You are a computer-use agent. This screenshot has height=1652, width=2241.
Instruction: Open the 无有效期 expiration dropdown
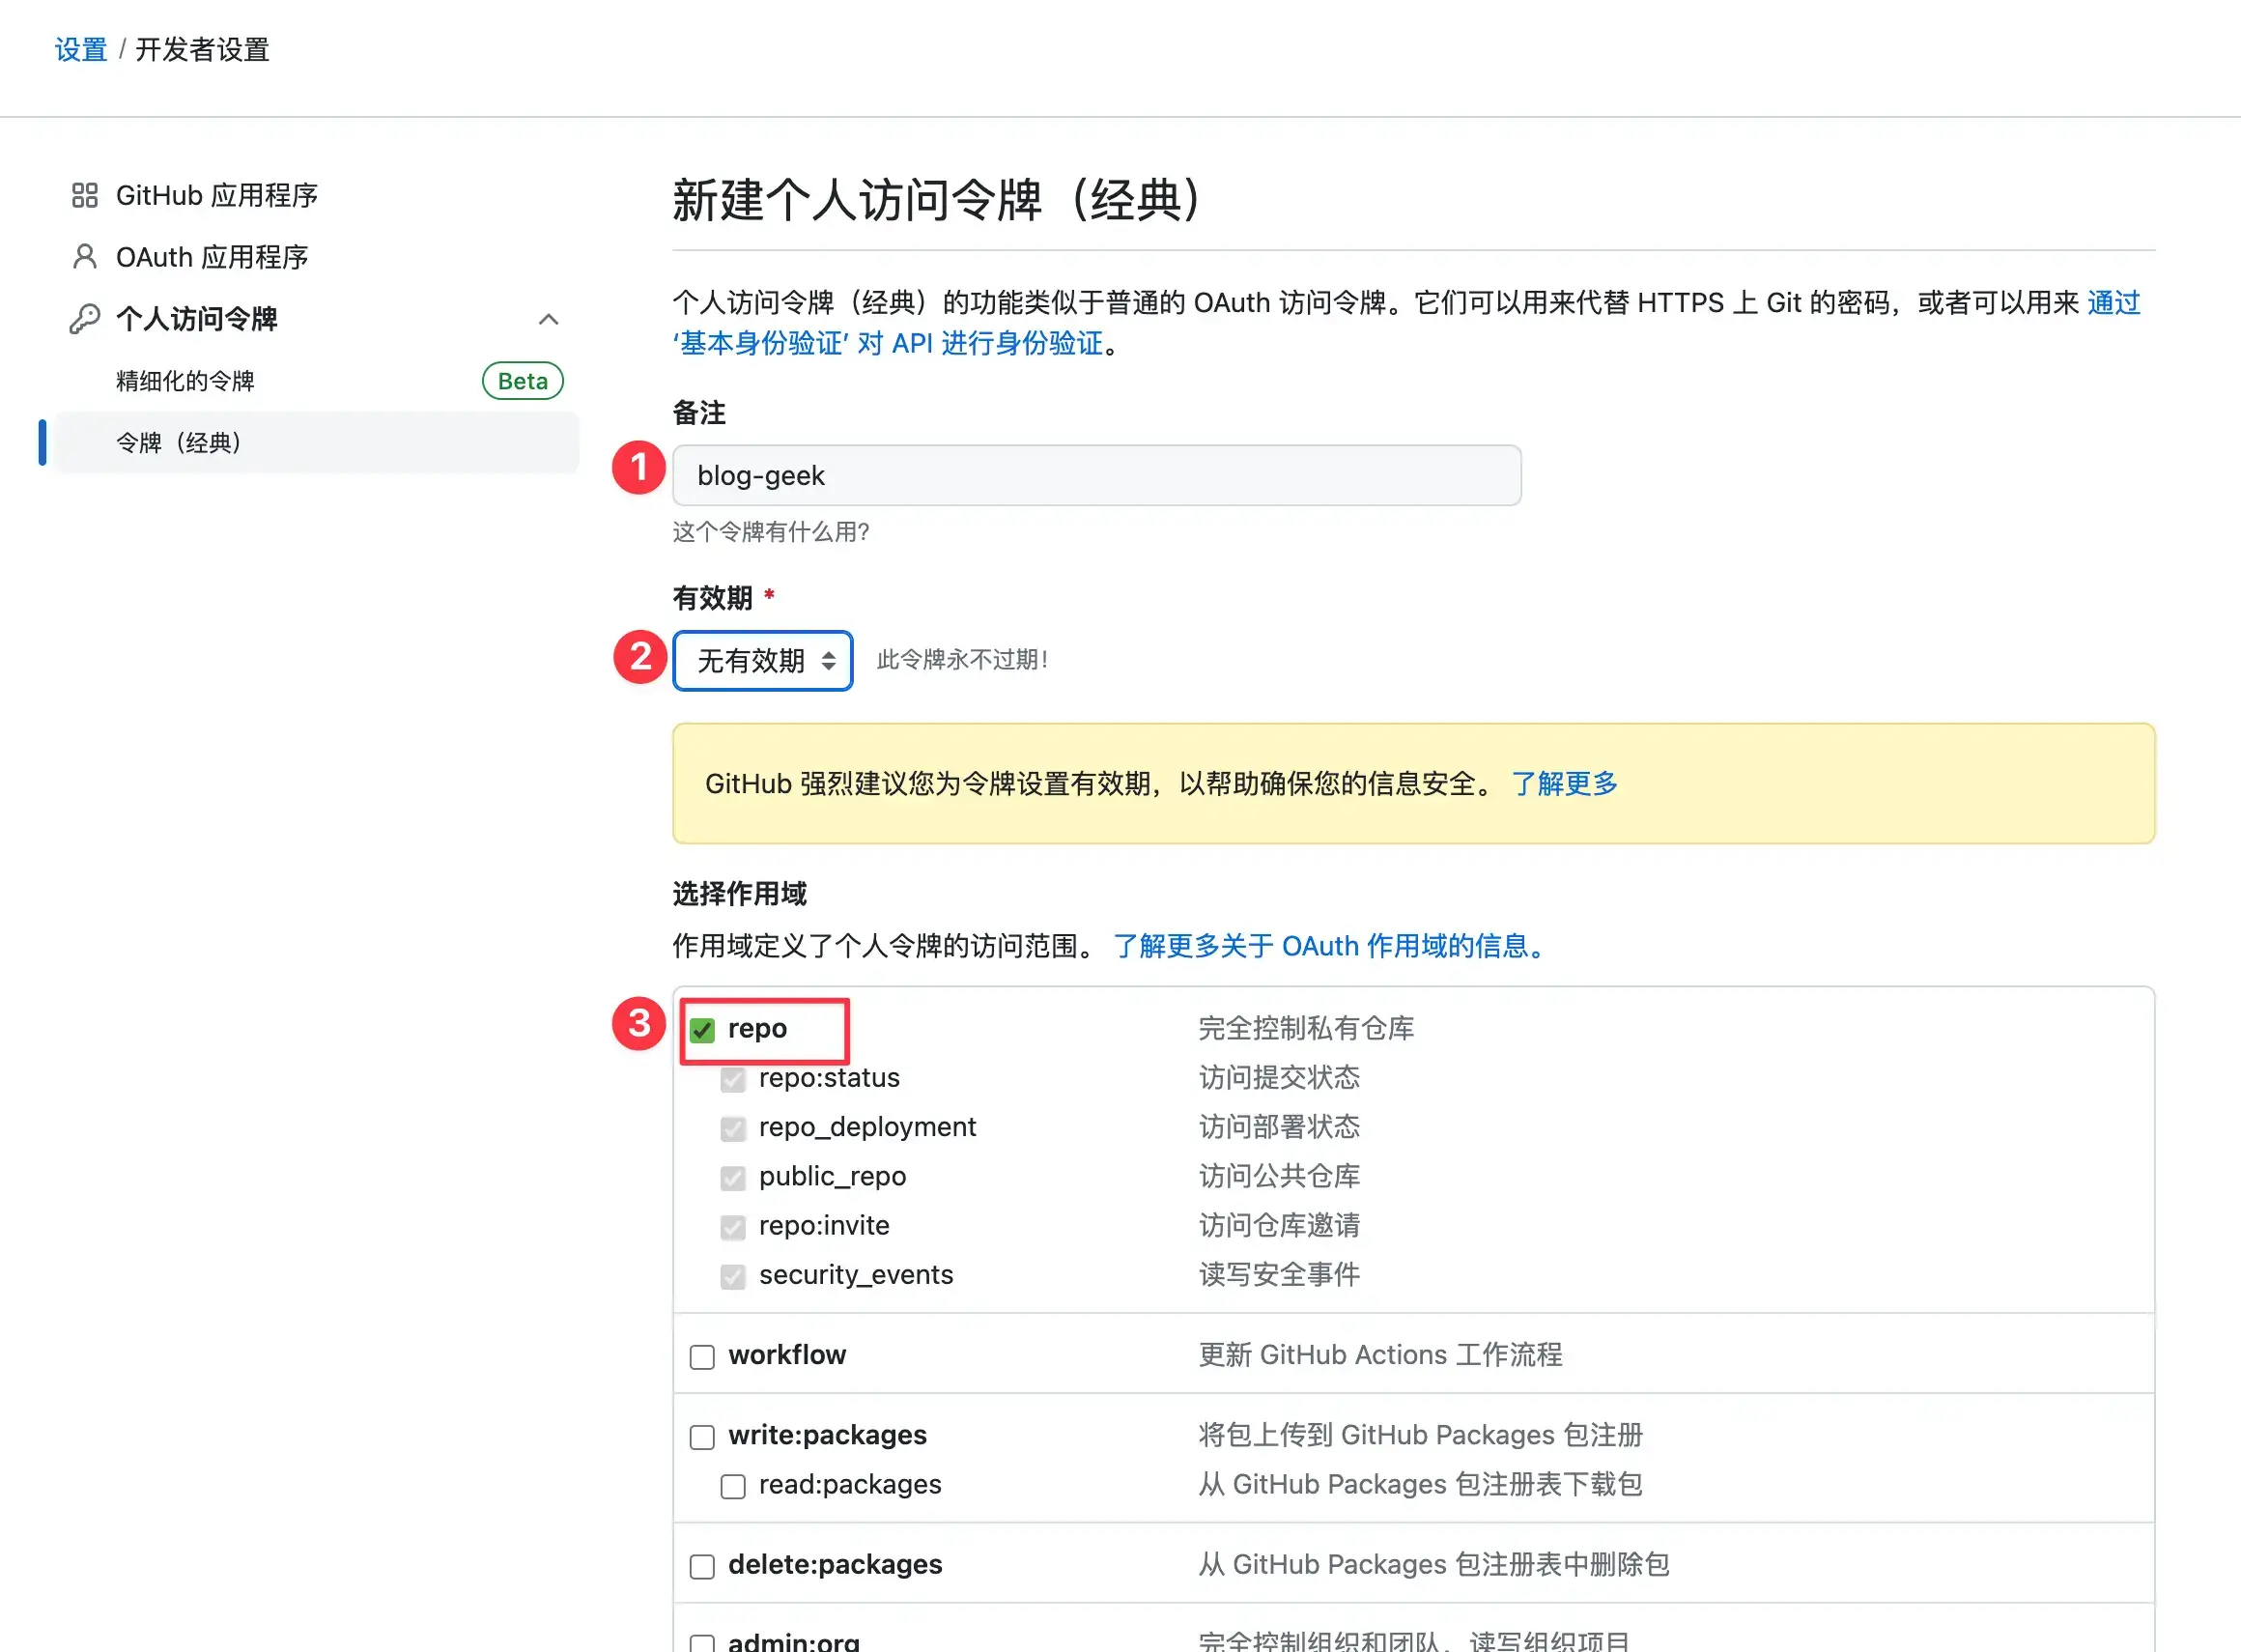763,660
